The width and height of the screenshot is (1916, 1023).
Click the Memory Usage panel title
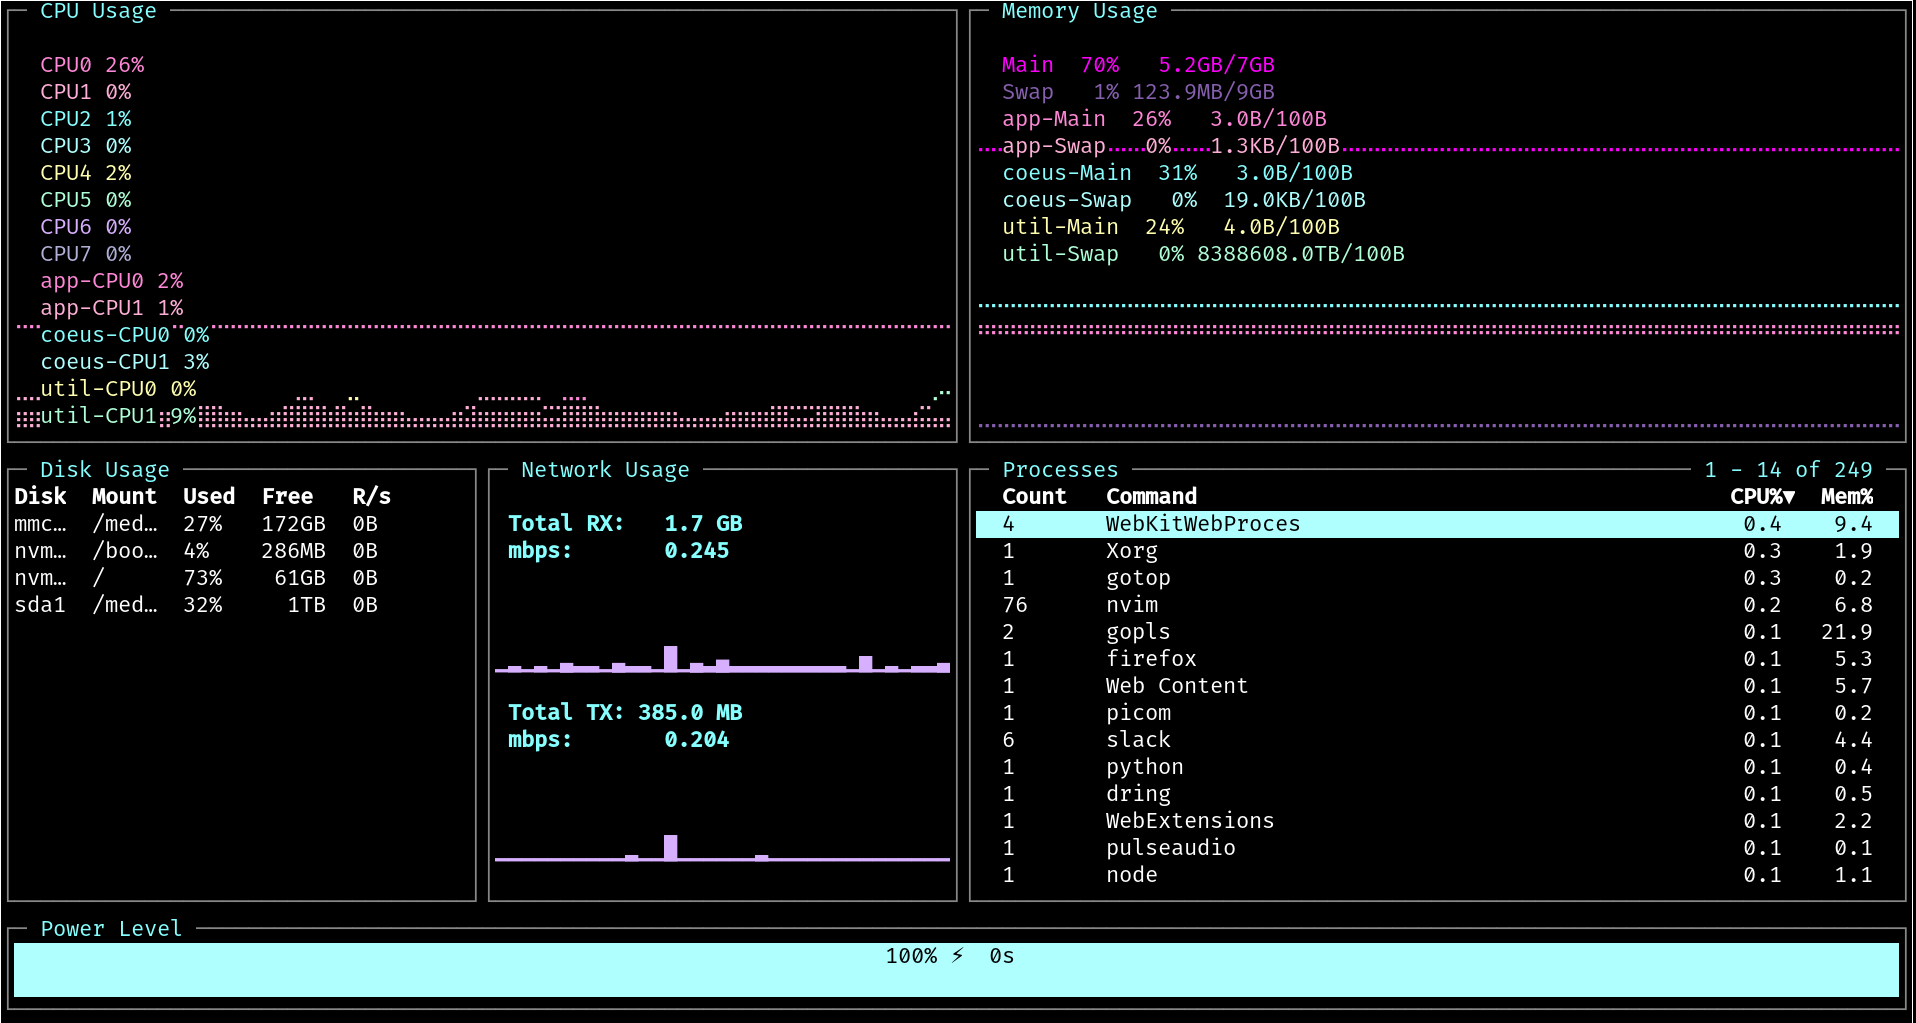tap(1079, 11)
